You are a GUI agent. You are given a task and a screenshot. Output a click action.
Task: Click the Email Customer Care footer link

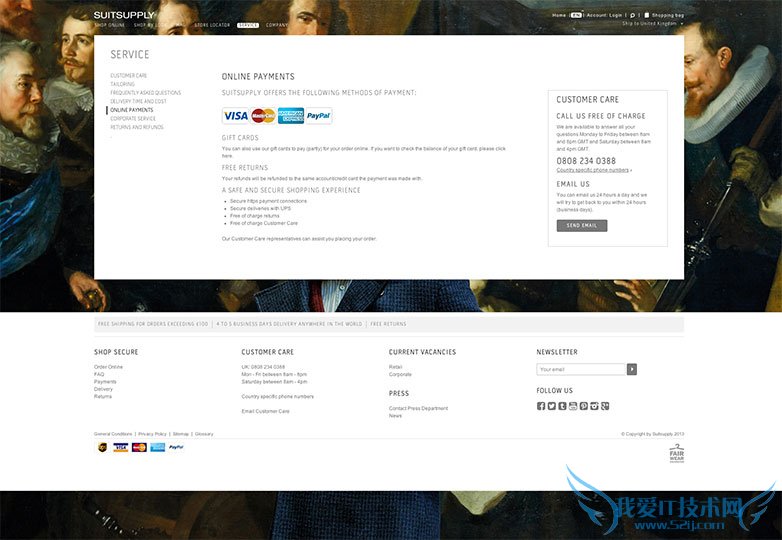click(x=265, y=411)
